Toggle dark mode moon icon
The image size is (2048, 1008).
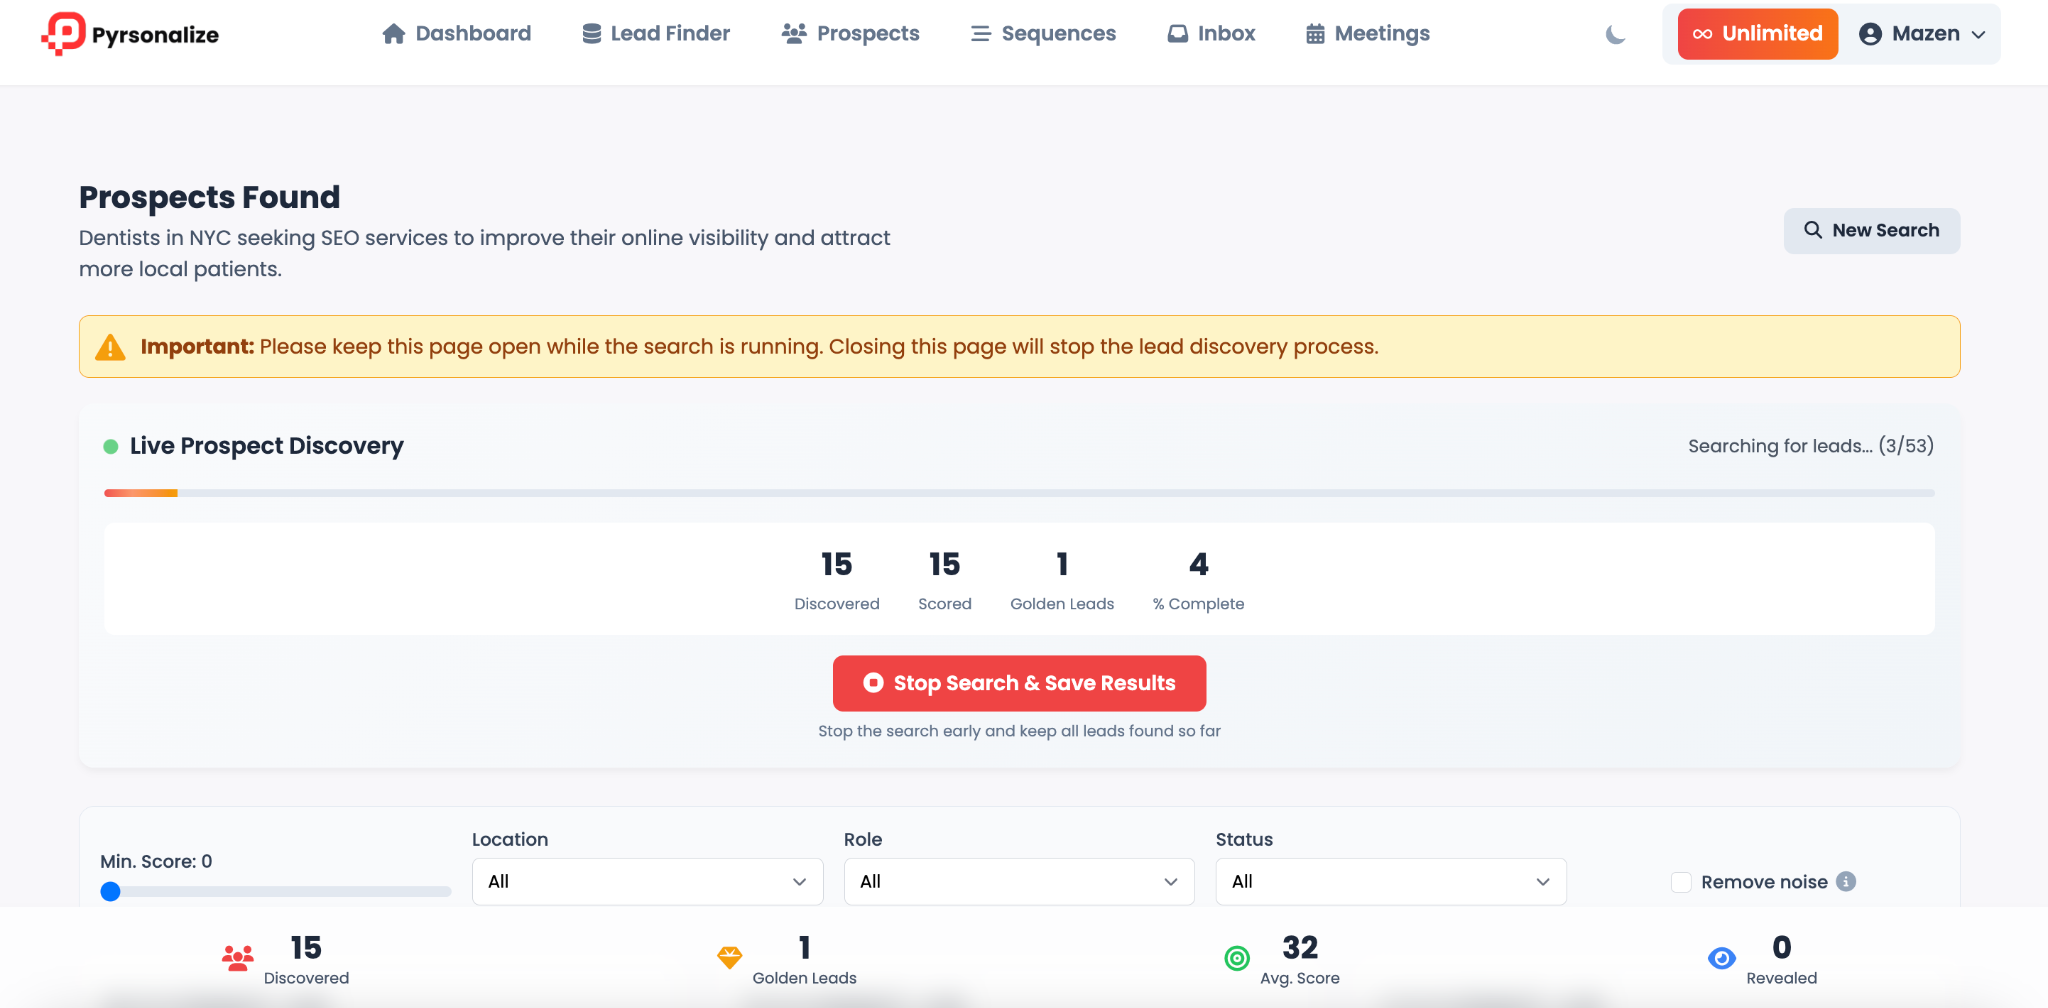tap(1615, 35)
